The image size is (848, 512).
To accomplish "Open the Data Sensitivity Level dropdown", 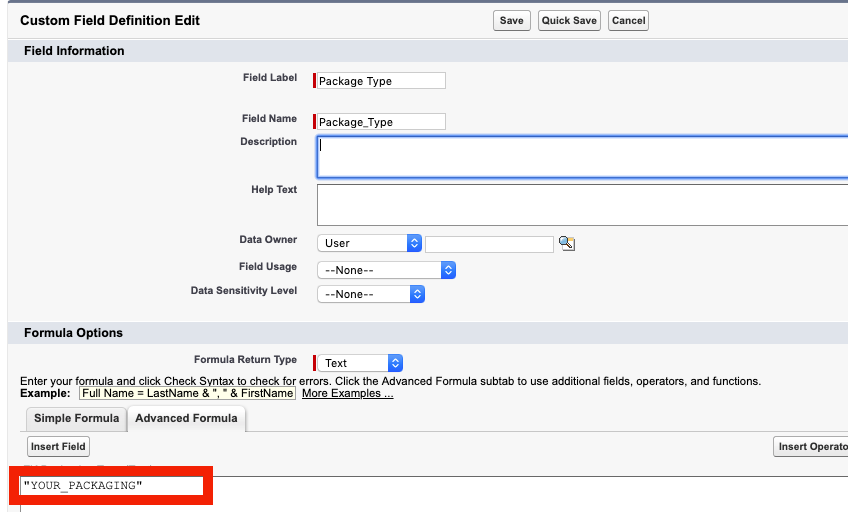I will pos(371,294).
